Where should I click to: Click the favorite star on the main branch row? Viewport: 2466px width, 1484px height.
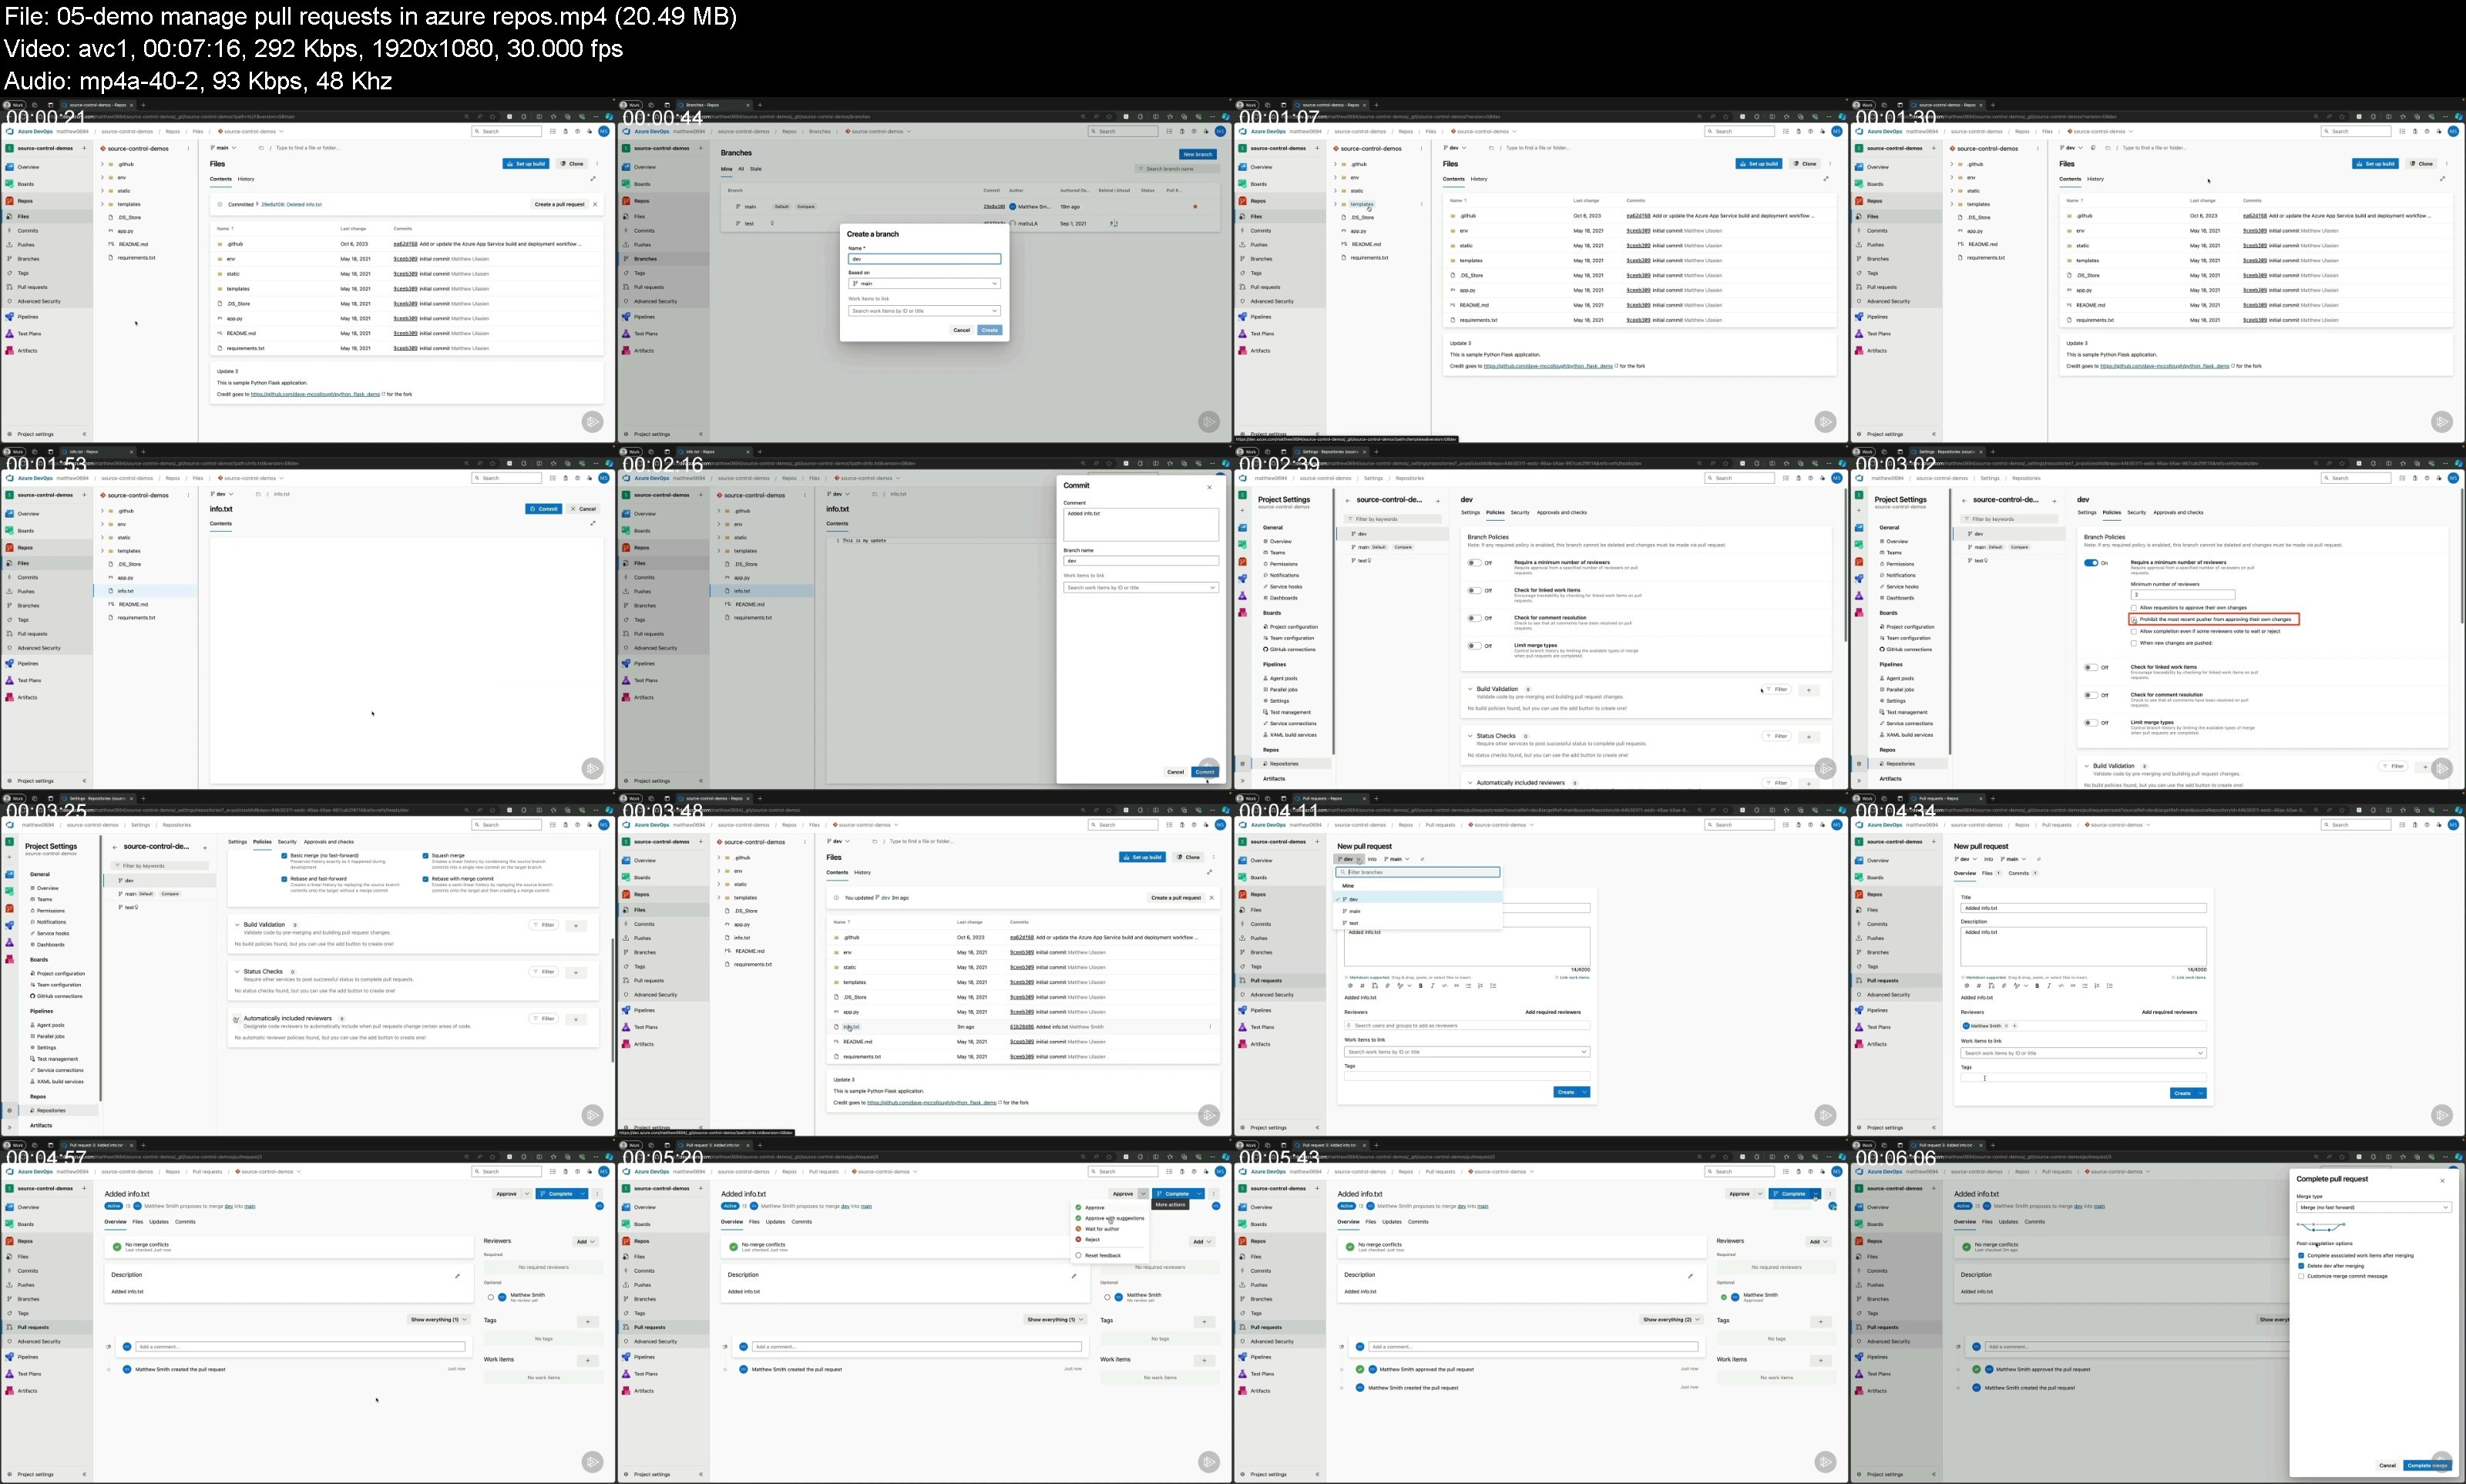[x=1195, y=207]
